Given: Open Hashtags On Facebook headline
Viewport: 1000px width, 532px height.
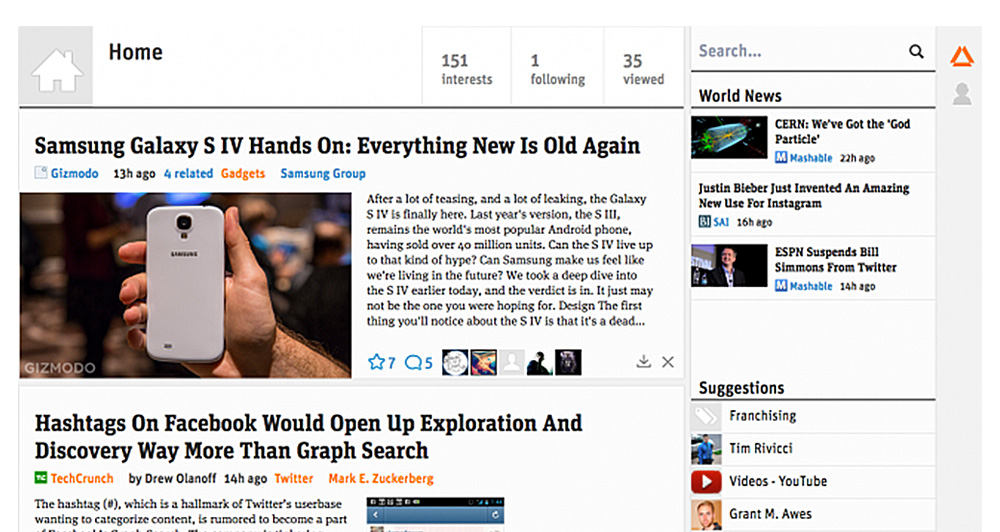Looking at the screenshot, I should click(x=308, y=437).
